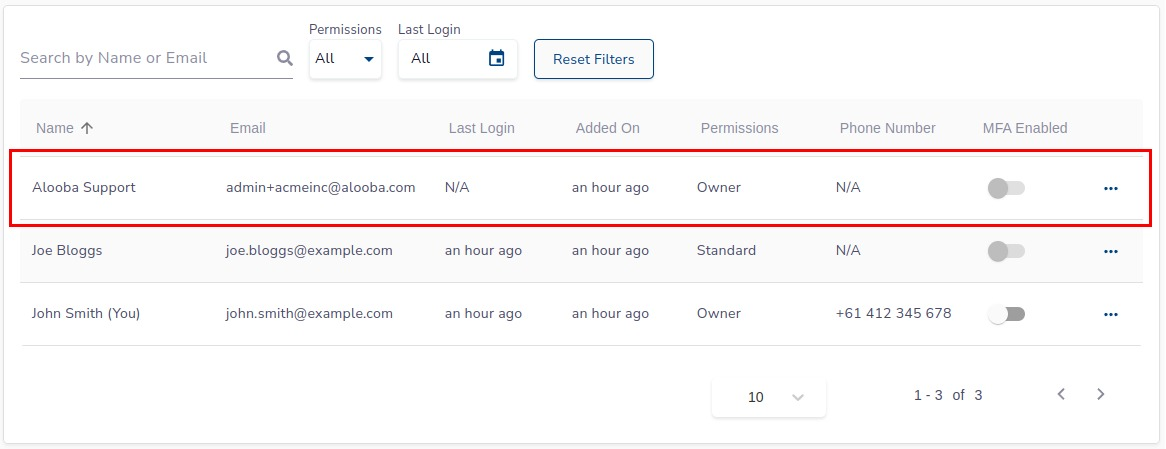Viewport: 1166px width, 449px height.
Task: Click the Owner permission for Alooba Support
Action: pos(719,187)
